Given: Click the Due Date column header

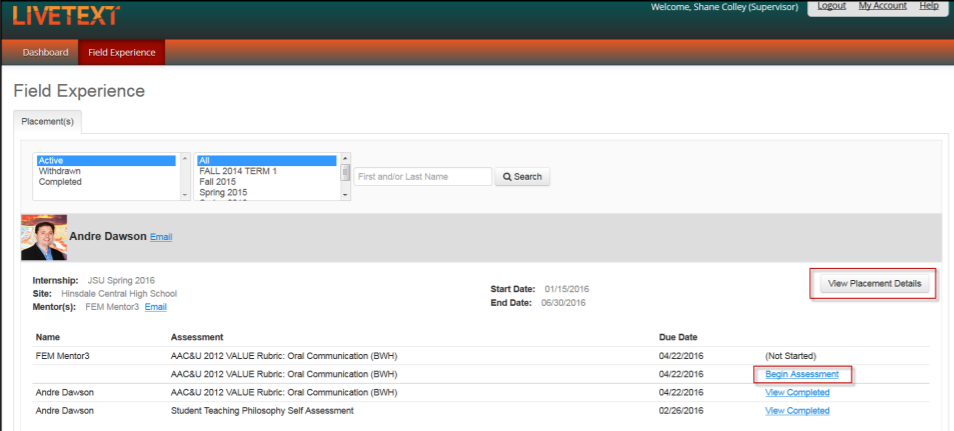Looking at the screenshot, I should [678, 337].
